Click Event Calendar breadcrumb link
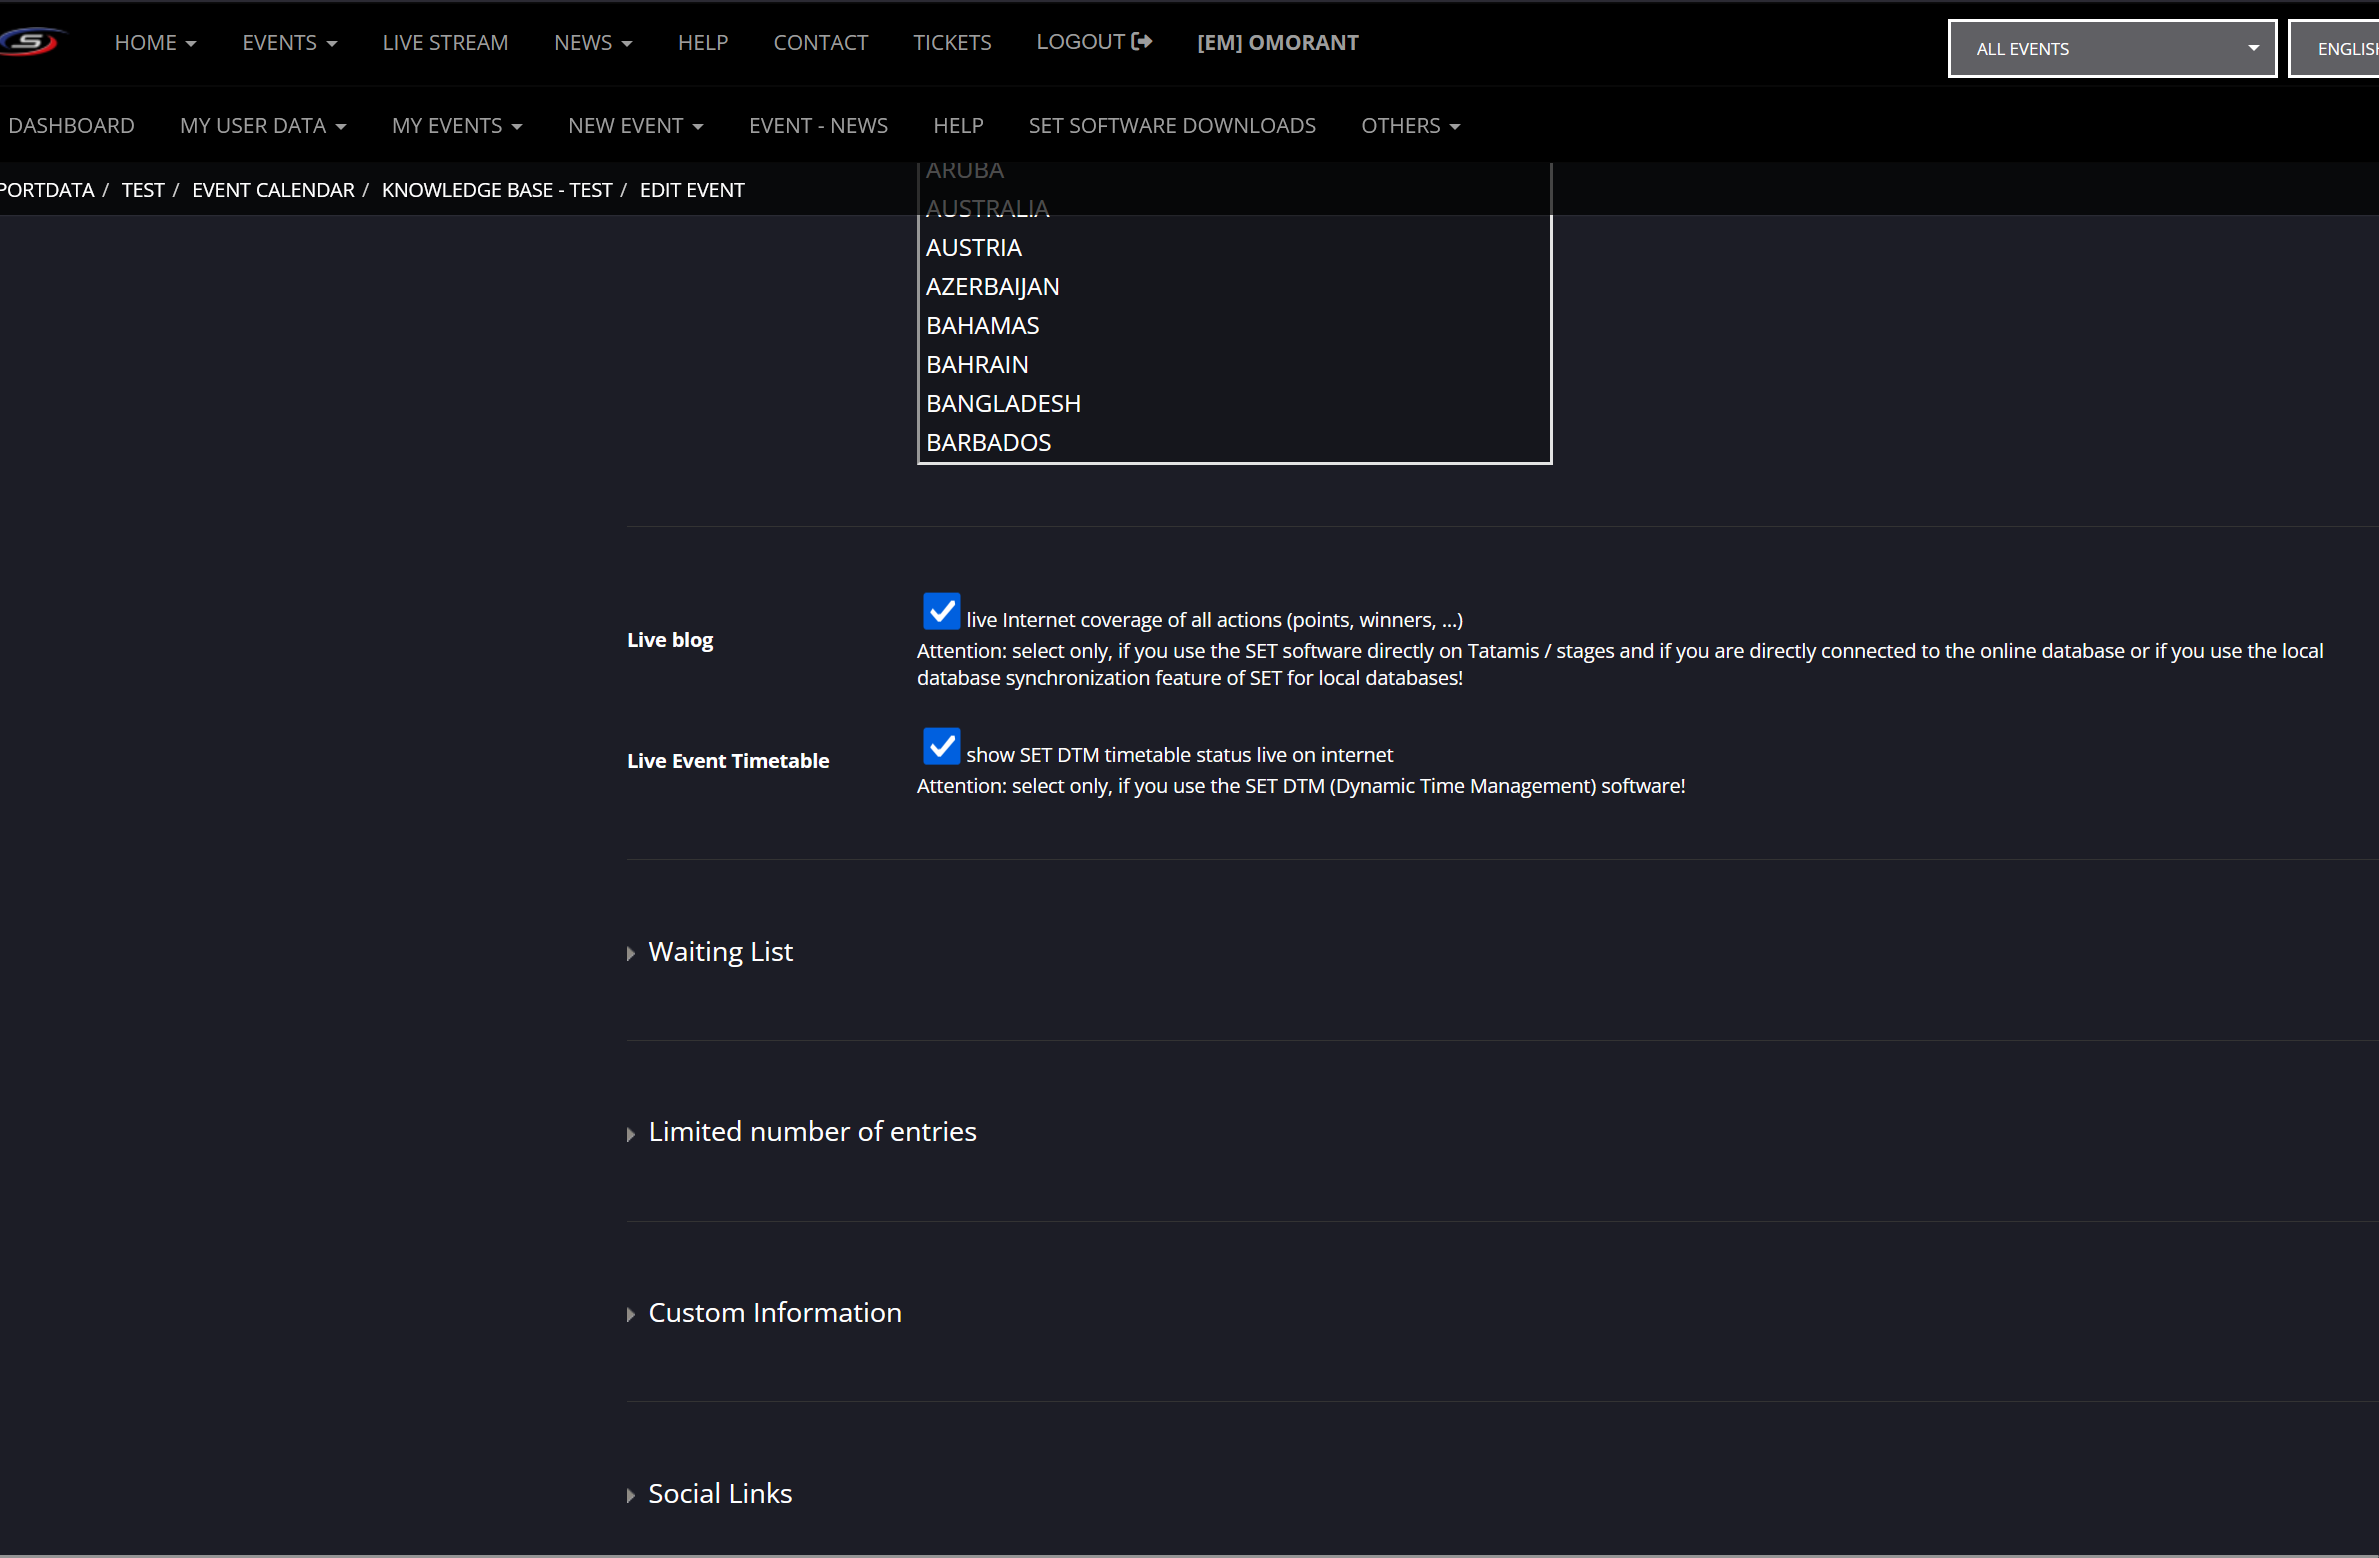The height and width of the screenshot is (1558, 2379). pos(273,190)
